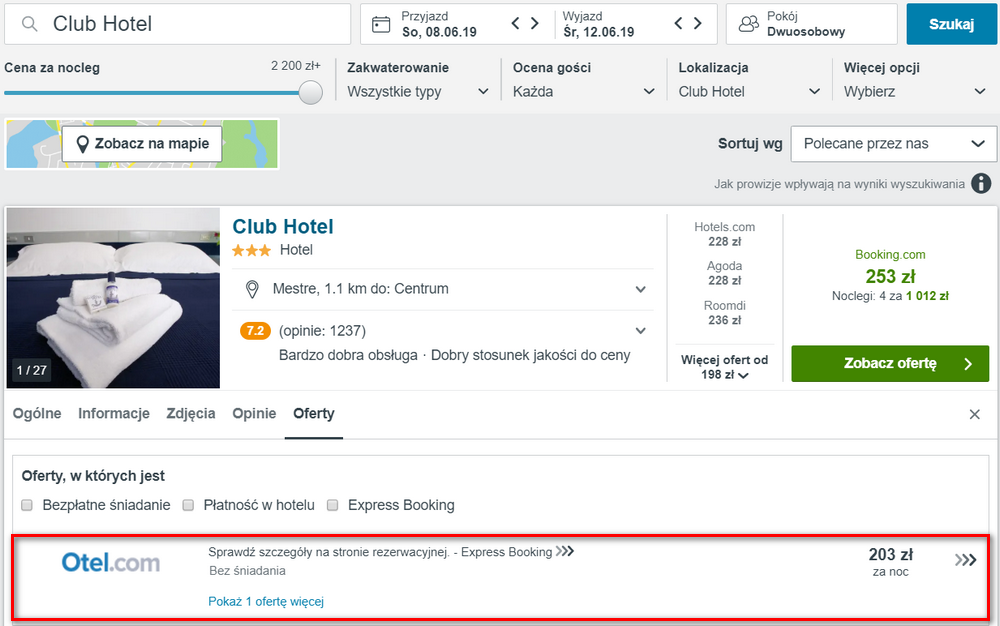Click the Otel.com logo
Screen dimensions: 1000x626
[x=111, y=562]
